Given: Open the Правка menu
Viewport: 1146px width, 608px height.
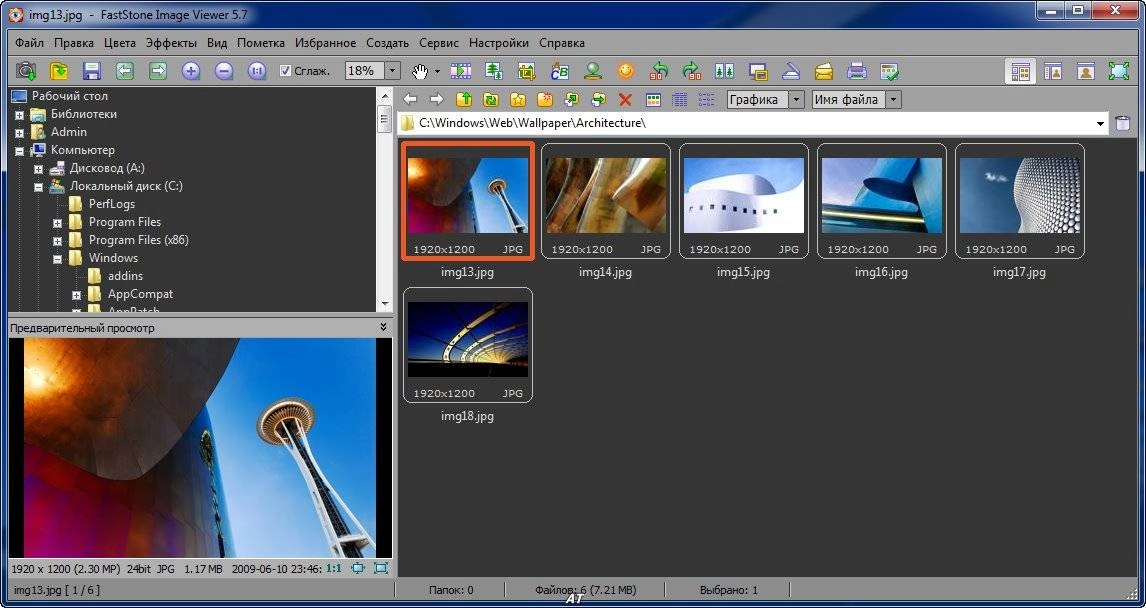Looking at the screenshot, I should pos(74,43).
